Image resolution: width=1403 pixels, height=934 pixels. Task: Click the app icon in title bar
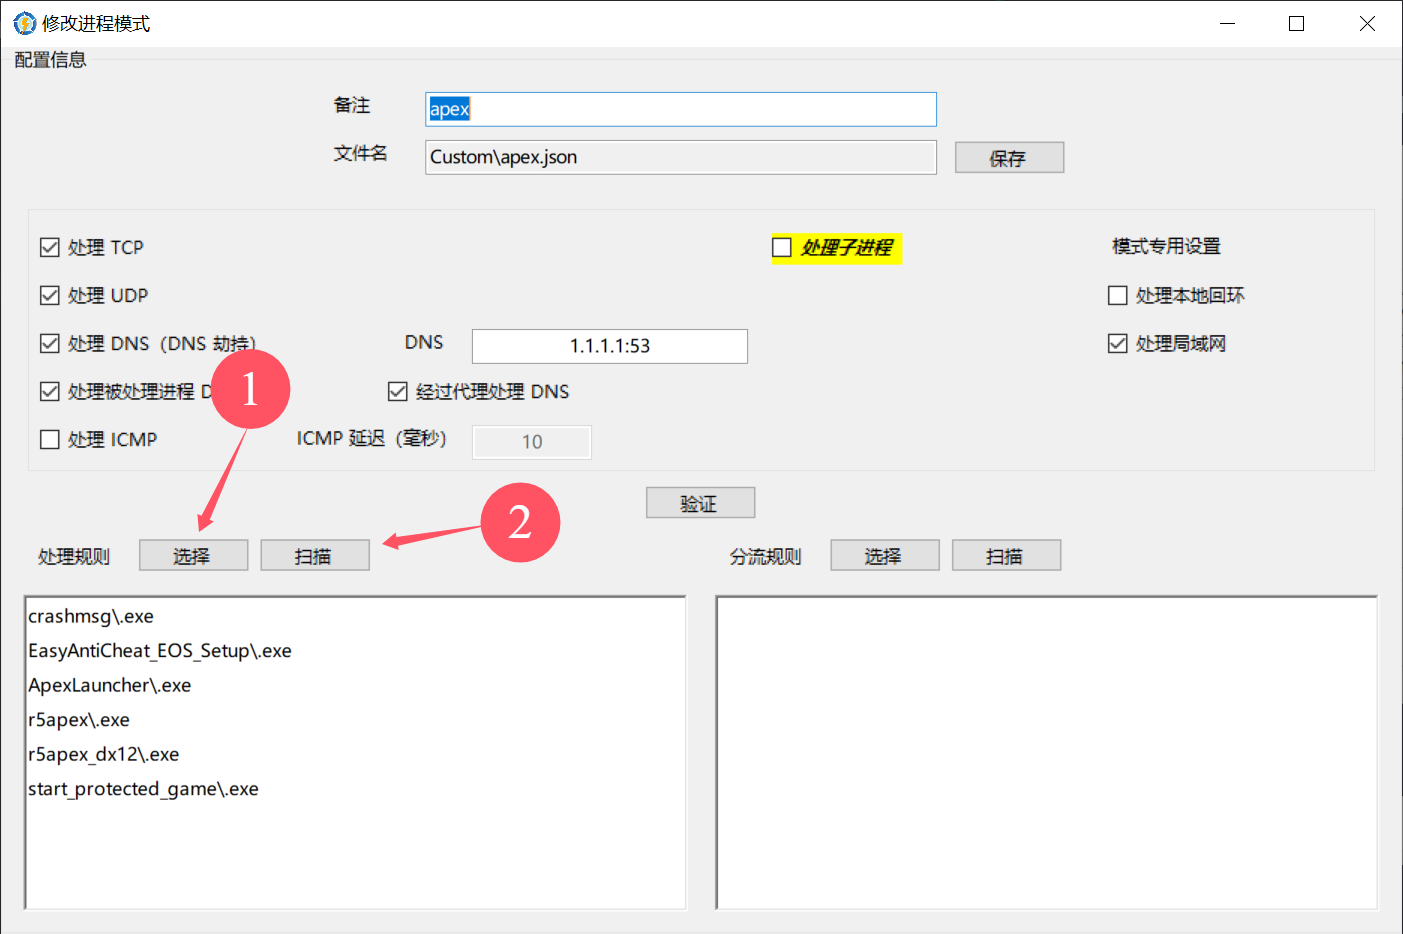click(x=24, y=23)
